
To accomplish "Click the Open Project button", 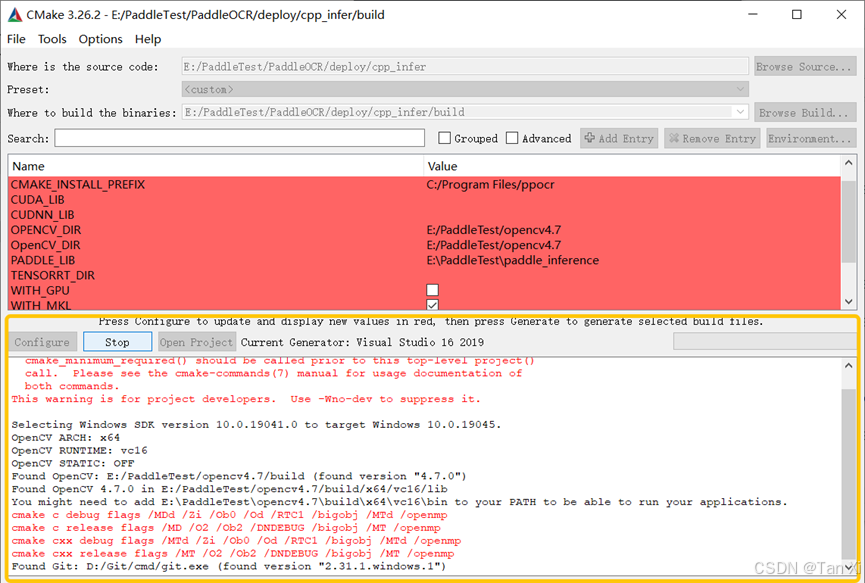I will pyautogui.click(x=196, y=342).
